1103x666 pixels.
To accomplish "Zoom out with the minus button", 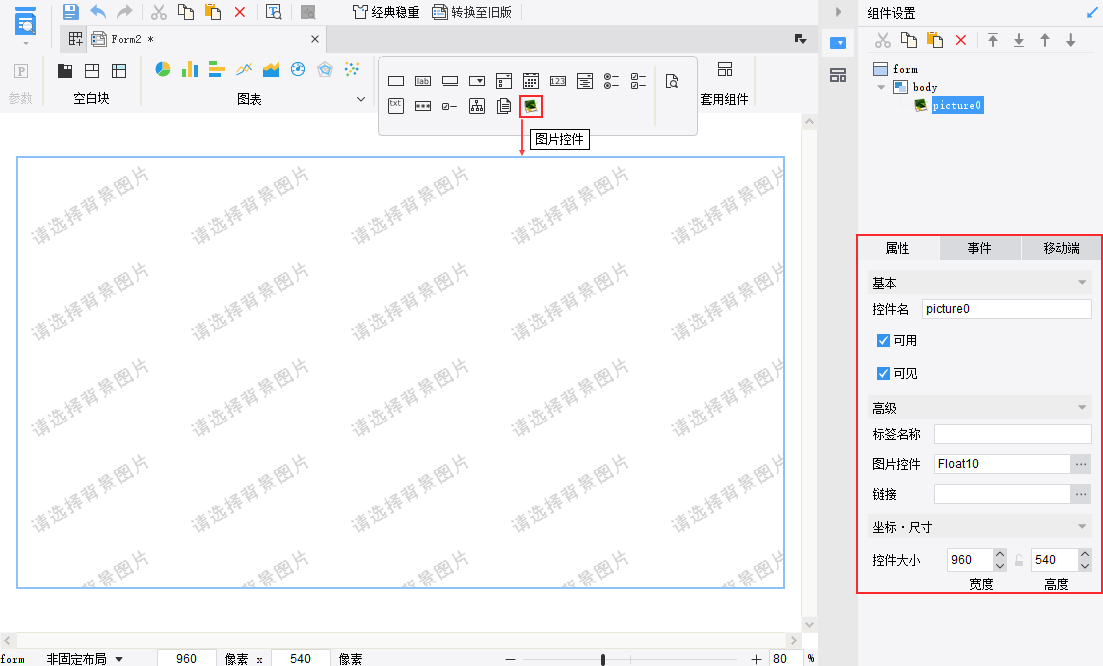I will click(x=511, y=659).
